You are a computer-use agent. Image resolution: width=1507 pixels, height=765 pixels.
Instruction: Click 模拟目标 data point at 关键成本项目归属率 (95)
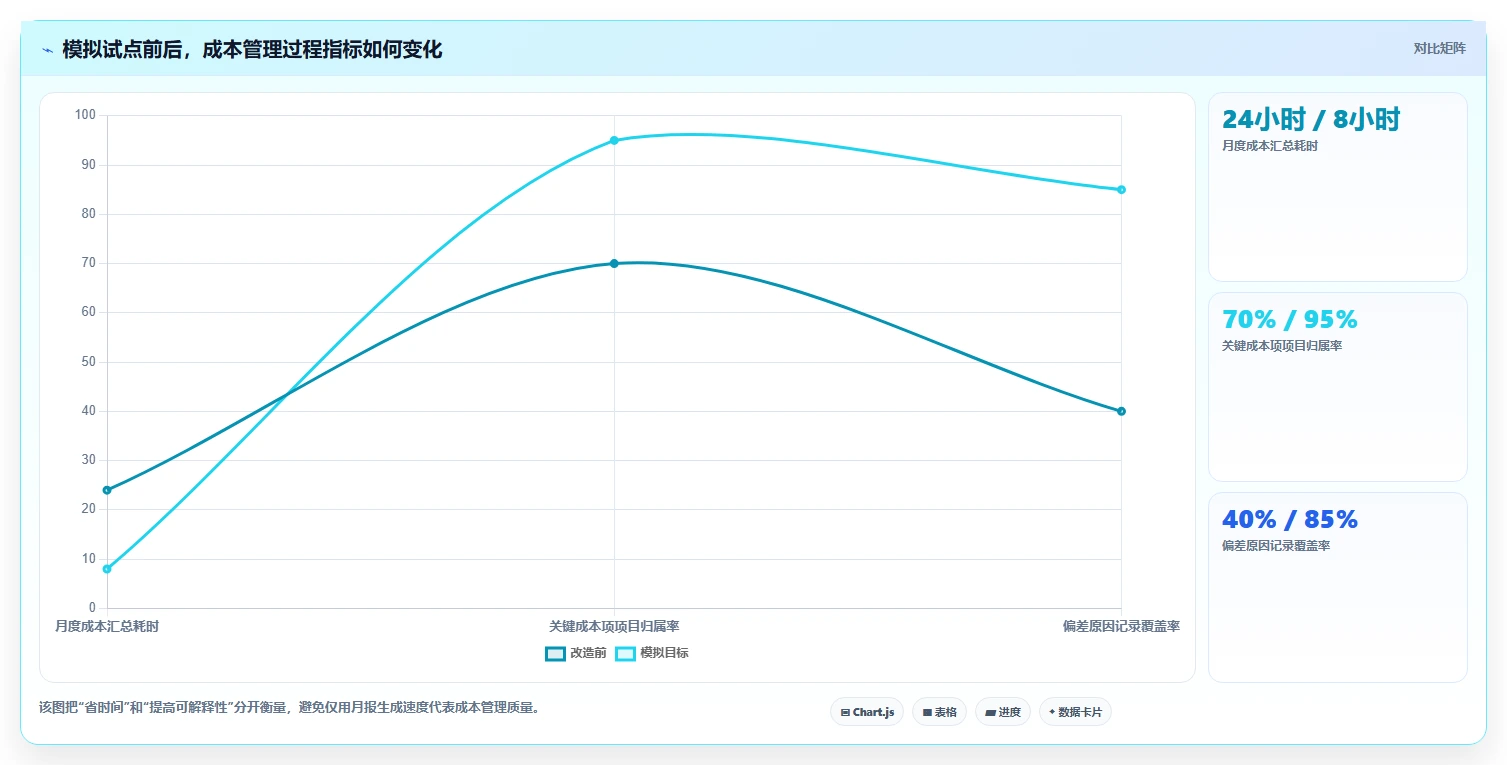pos(614,140)
